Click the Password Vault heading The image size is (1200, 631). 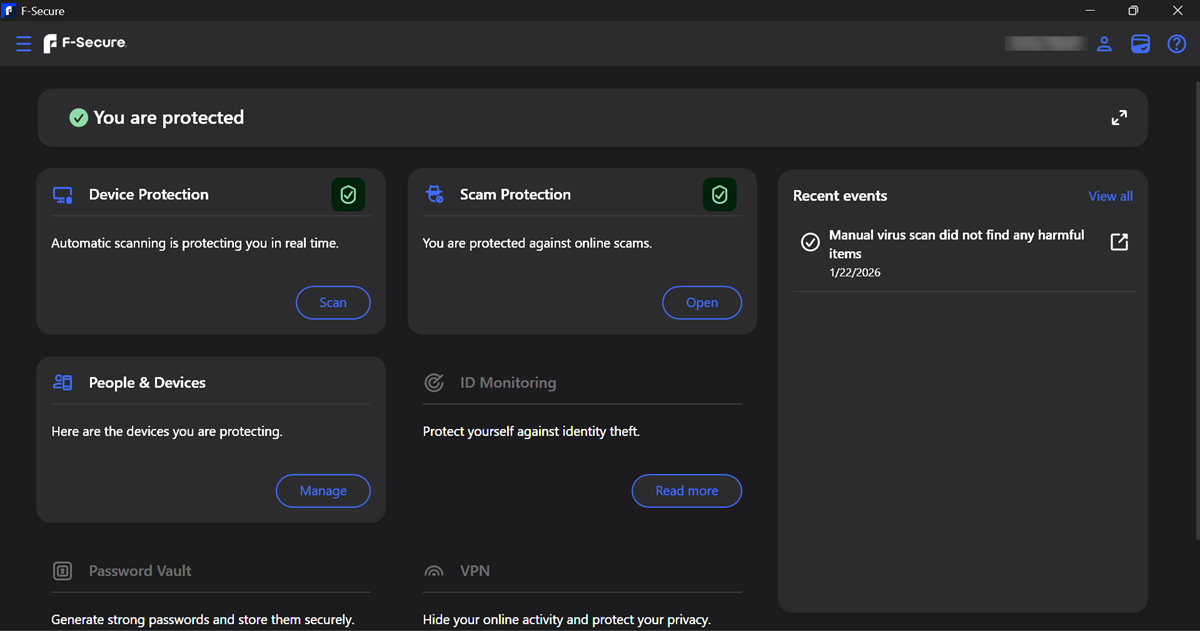click(x=140, y=571)
